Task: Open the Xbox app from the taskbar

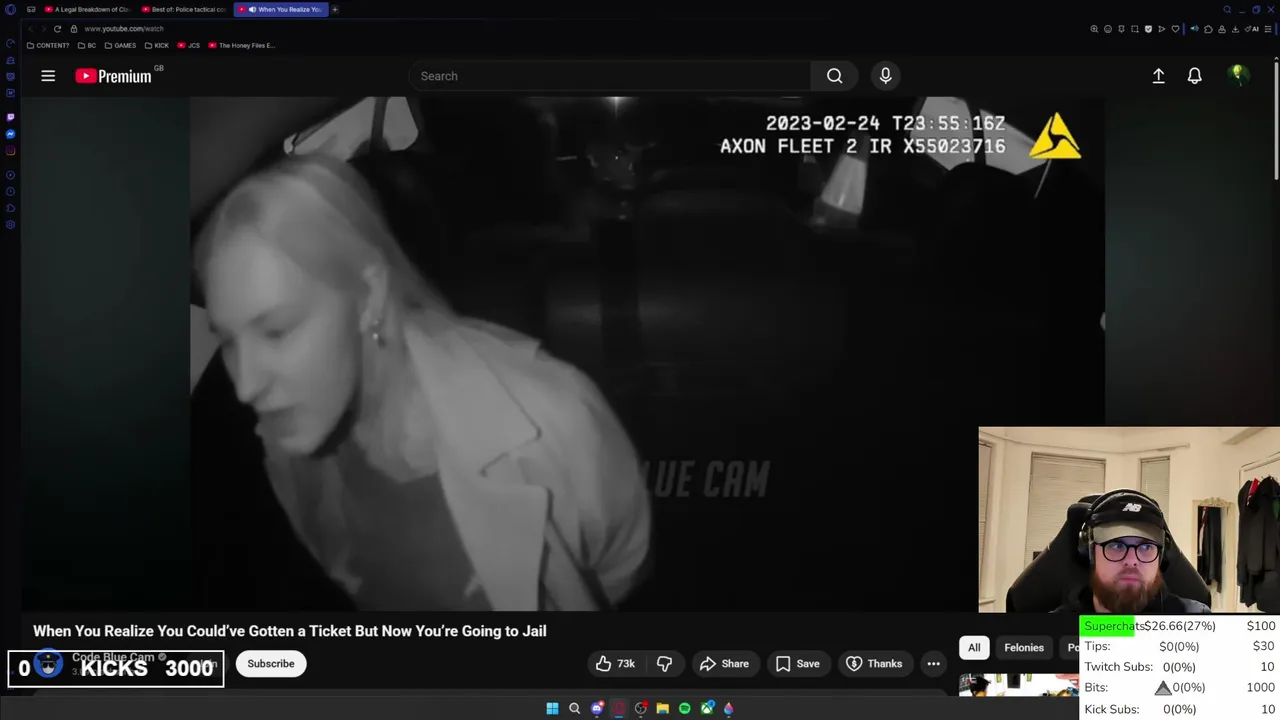Action: click(707, 708)
